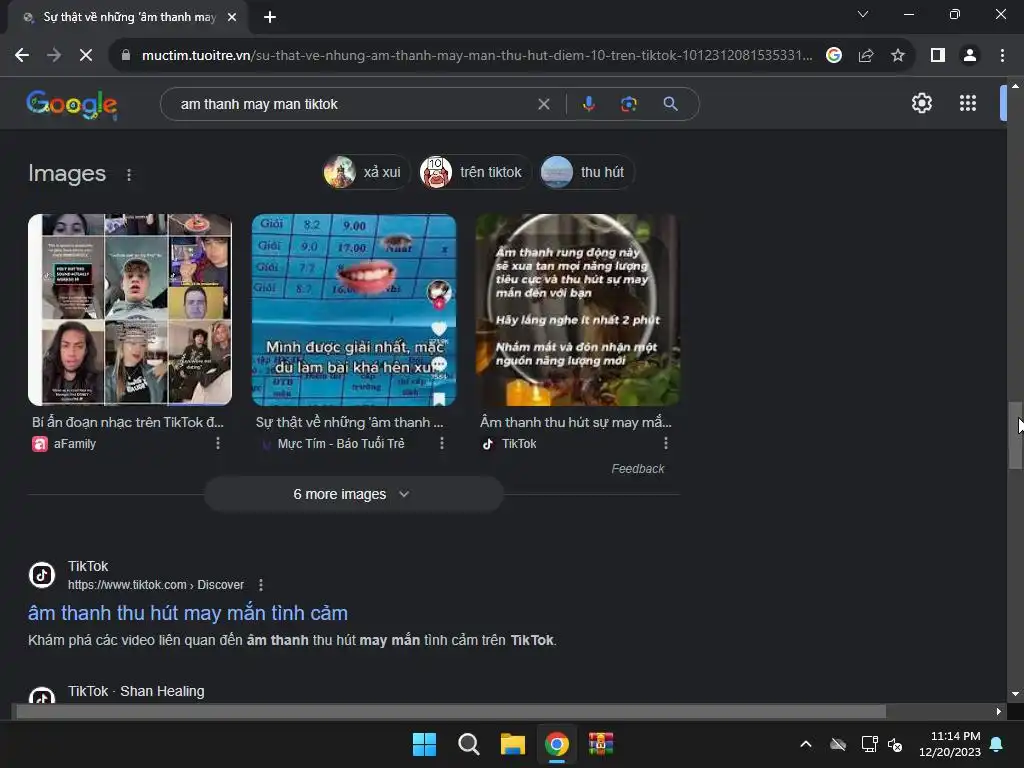1024x768 pixels.
Task: Click the Google logo
Action: pyautogui.click(x=72, y=104)
